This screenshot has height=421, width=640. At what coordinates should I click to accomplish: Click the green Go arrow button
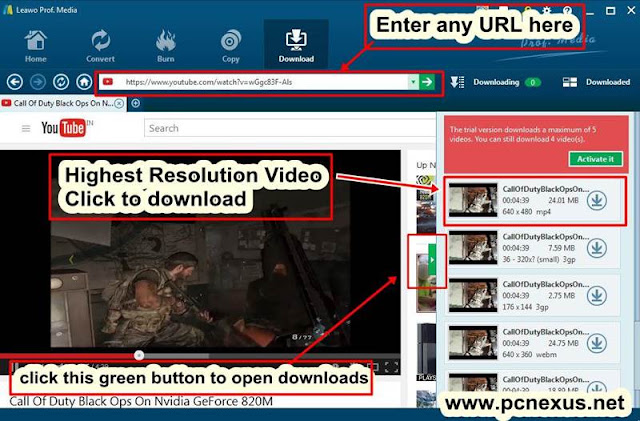427,82
